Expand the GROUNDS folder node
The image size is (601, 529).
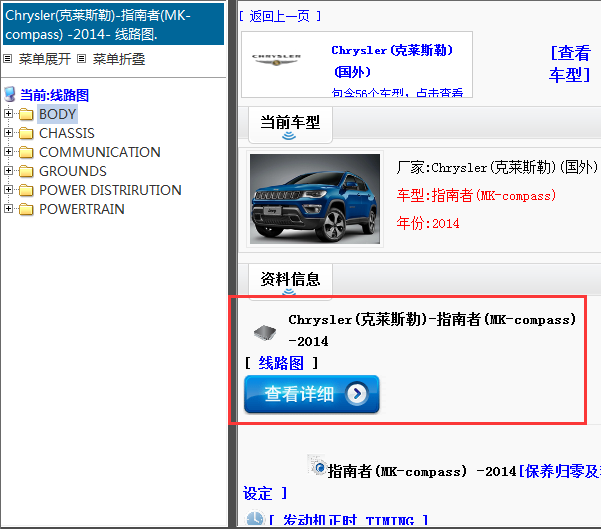[x=8, y=171]
